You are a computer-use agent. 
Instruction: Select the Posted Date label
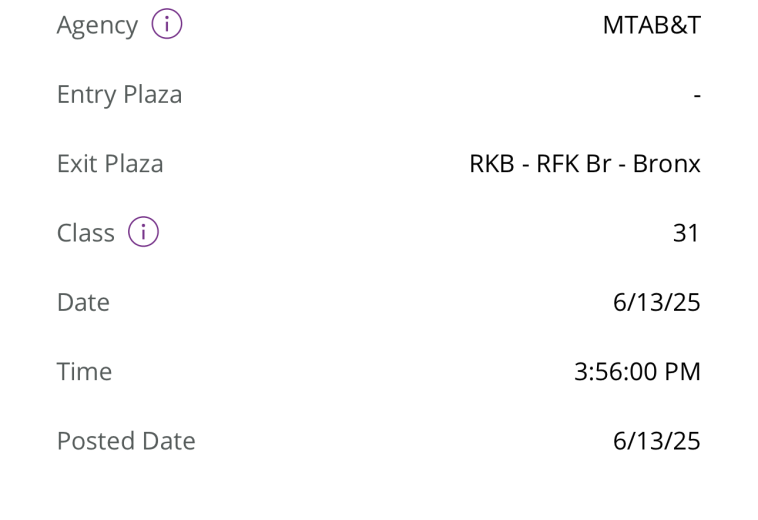coord(126,441)
